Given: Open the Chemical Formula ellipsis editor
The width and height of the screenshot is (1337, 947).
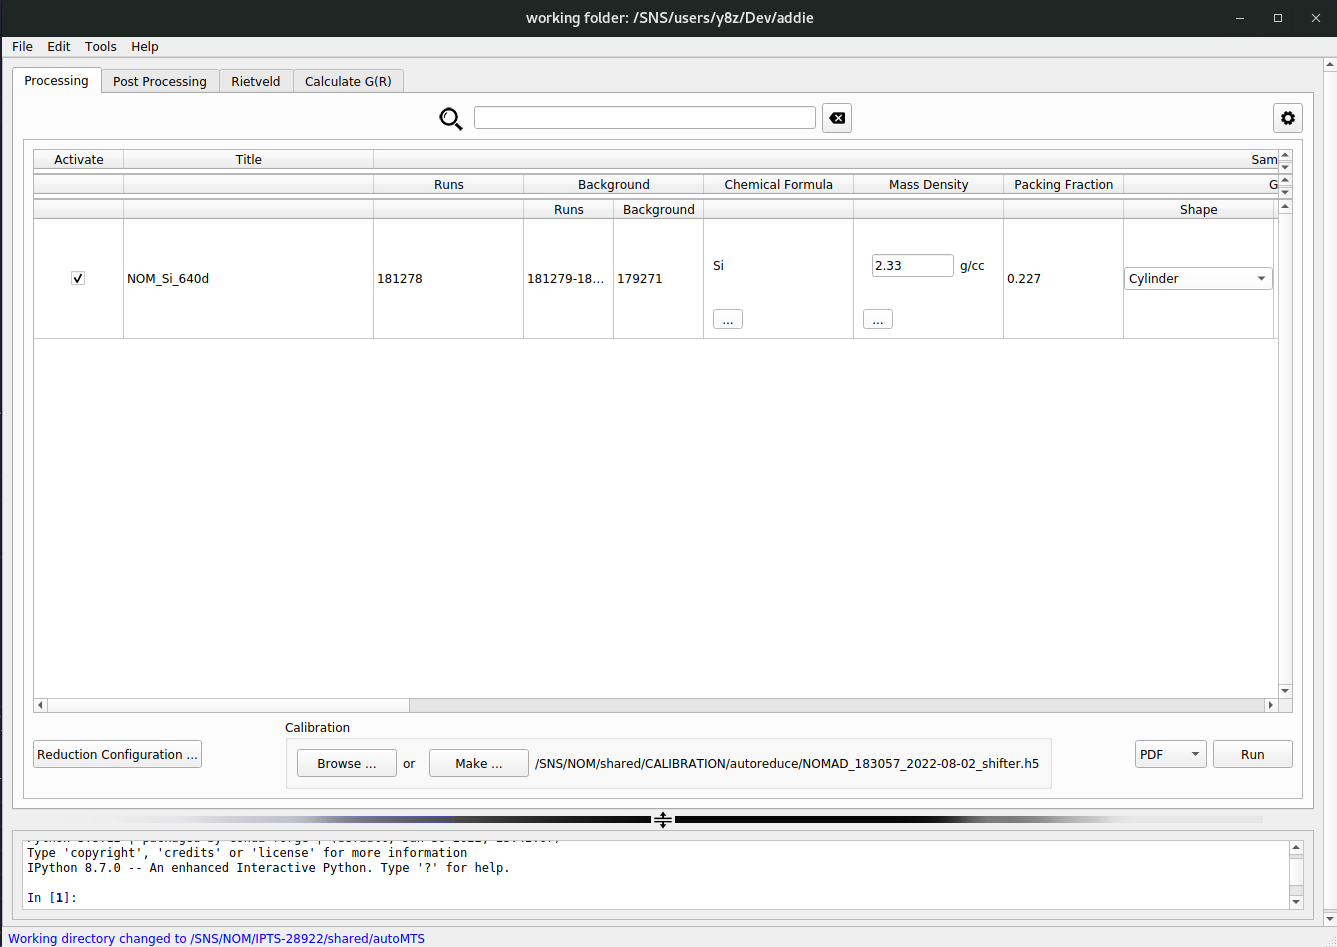Looking at the screenshot, I should (x=727, y=320).
